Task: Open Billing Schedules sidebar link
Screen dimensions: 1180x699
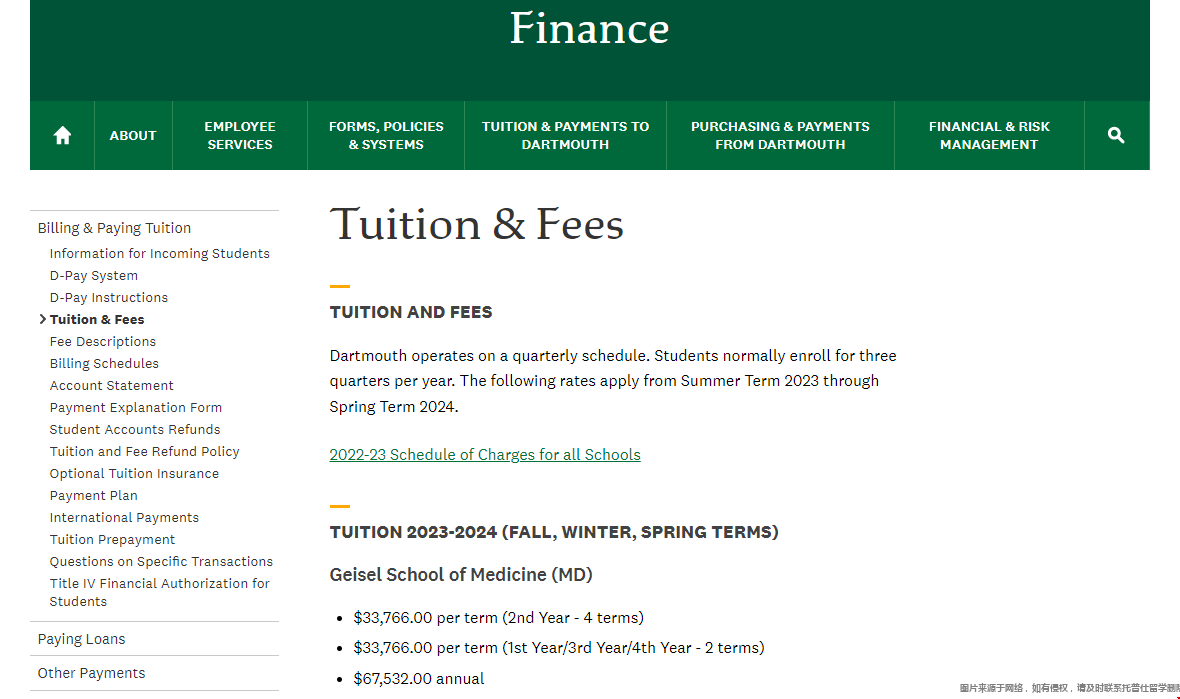Action: coord(105,363)
